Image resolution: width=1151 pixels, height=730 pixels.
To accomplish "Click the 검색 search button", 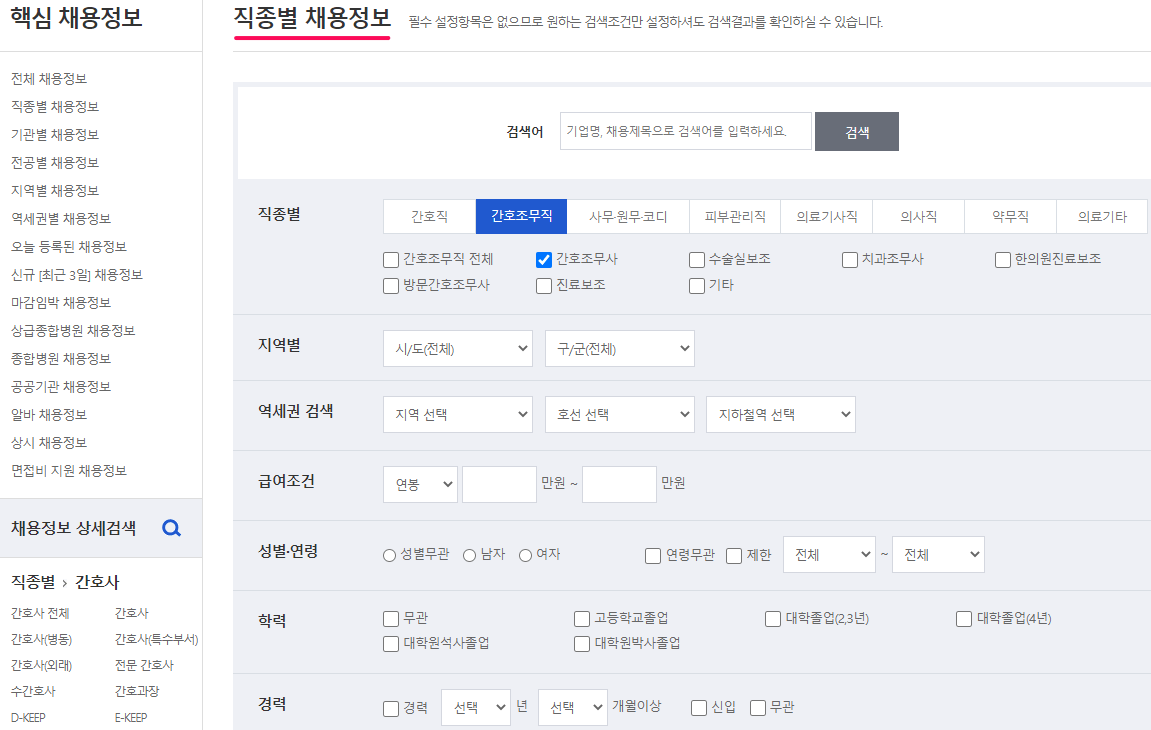I will [856, 131].
